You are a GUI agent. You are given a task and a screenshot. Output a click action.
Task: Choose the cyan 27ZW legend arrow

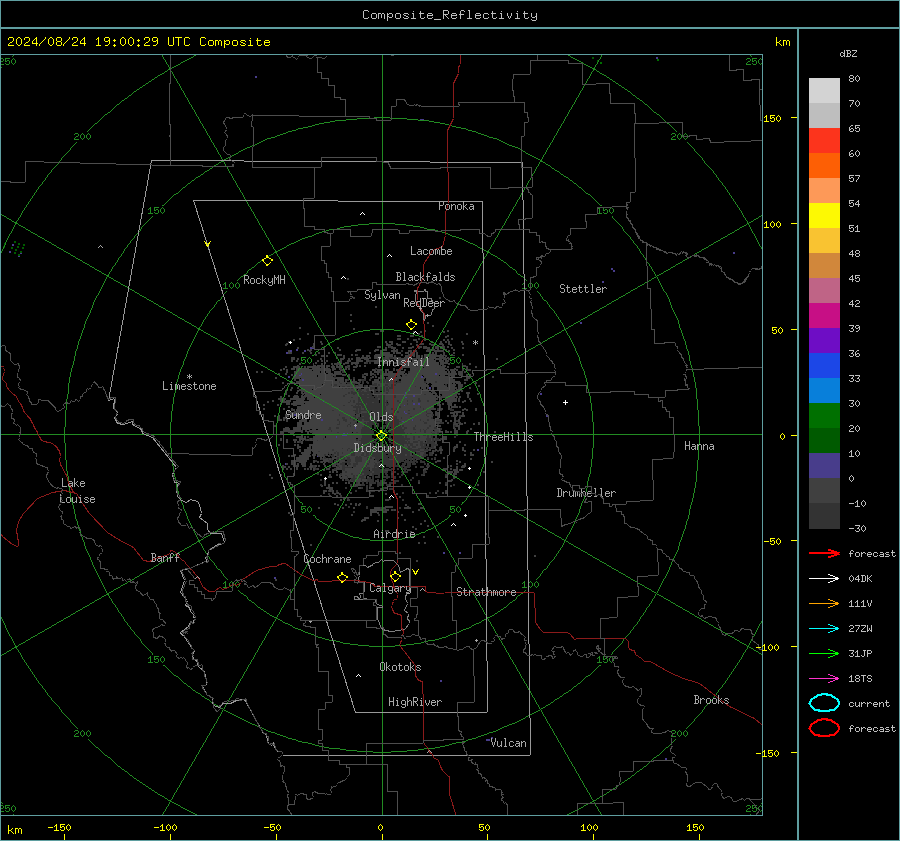824,629
